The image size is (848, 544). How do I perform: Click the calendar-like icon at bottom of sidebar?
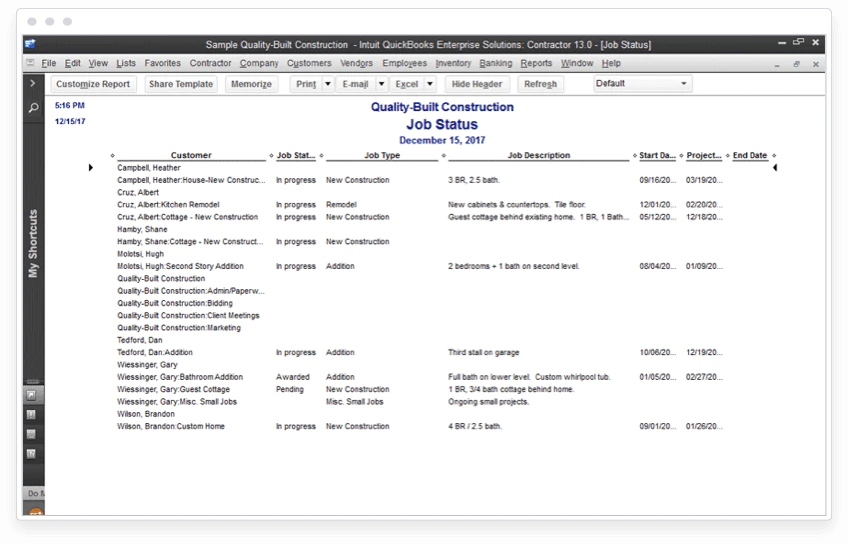(x=31, y=454)
